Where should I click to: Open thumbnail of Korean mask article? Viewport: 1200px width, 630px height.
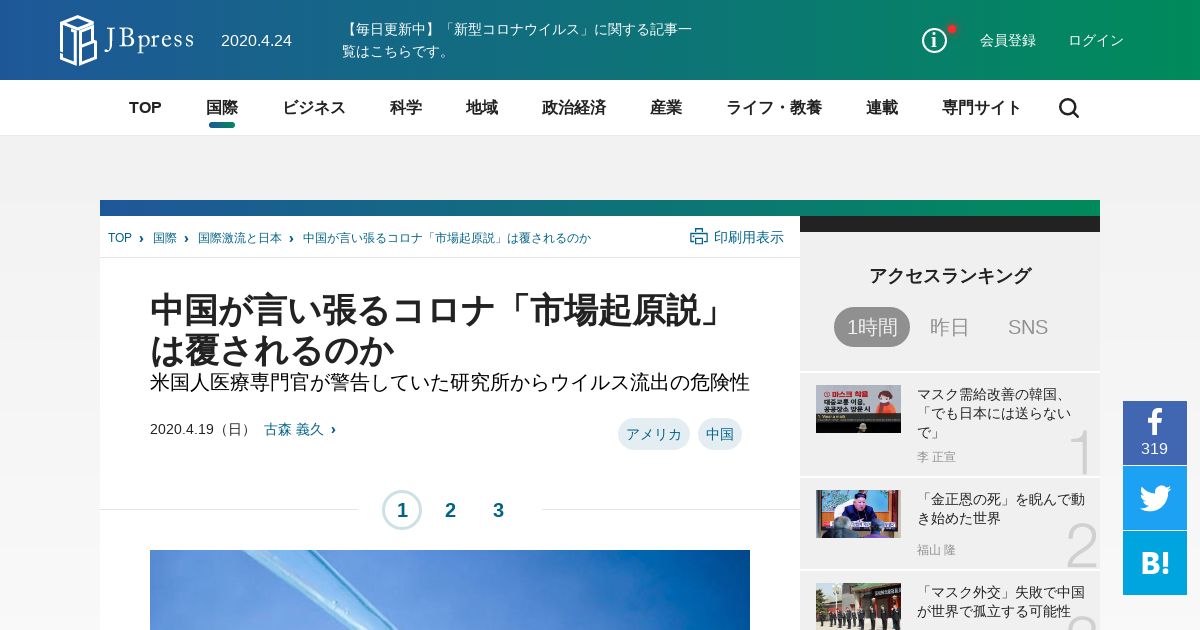tap(858, 409)
